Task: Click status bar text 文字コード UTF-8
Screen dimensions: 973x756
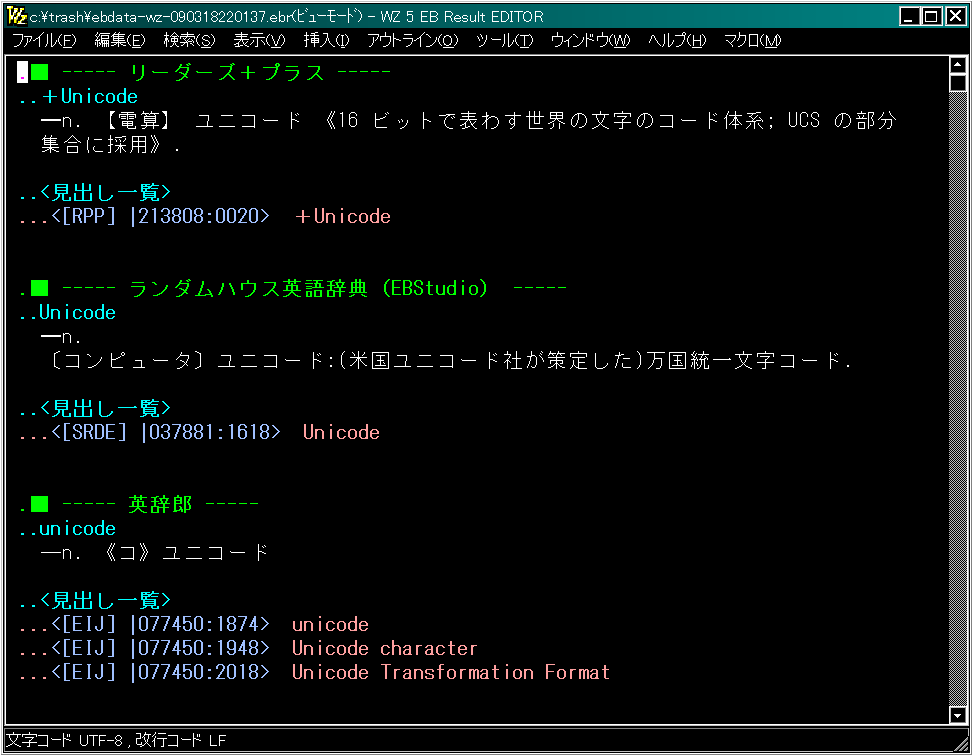Action: (64, 740)
